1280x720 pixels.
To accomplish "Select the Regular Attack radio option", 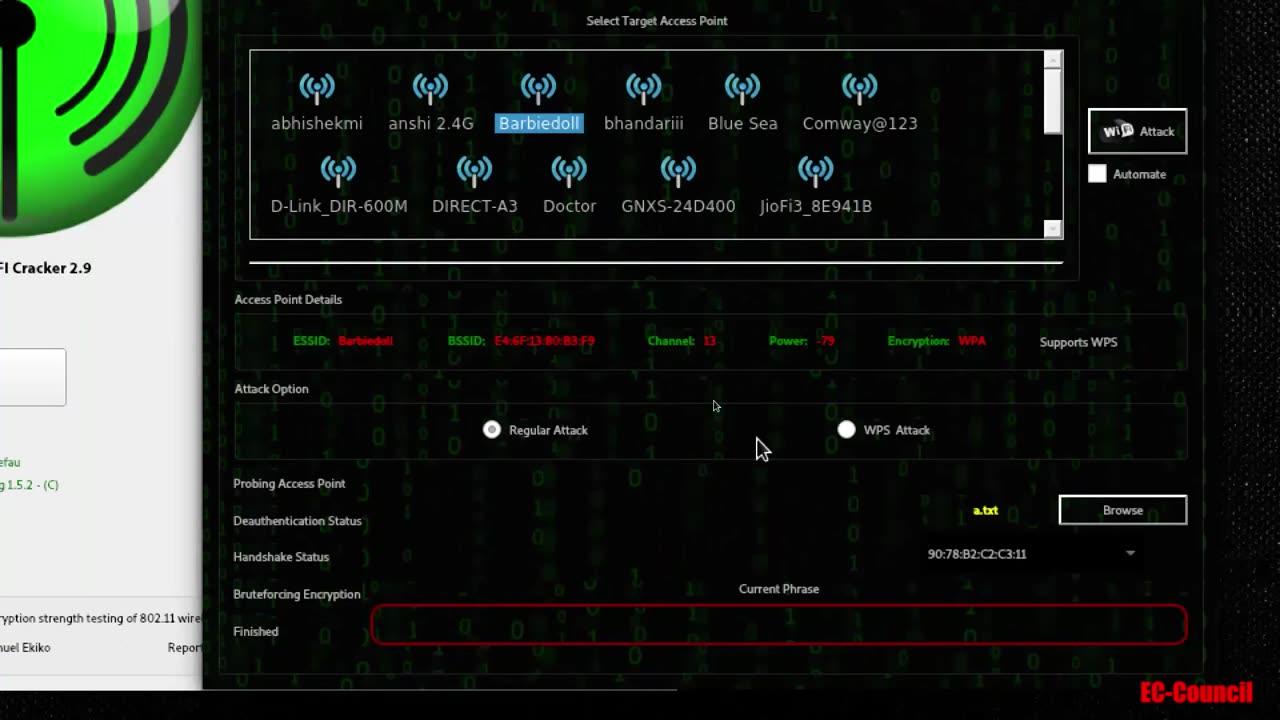I will [491, 430].
